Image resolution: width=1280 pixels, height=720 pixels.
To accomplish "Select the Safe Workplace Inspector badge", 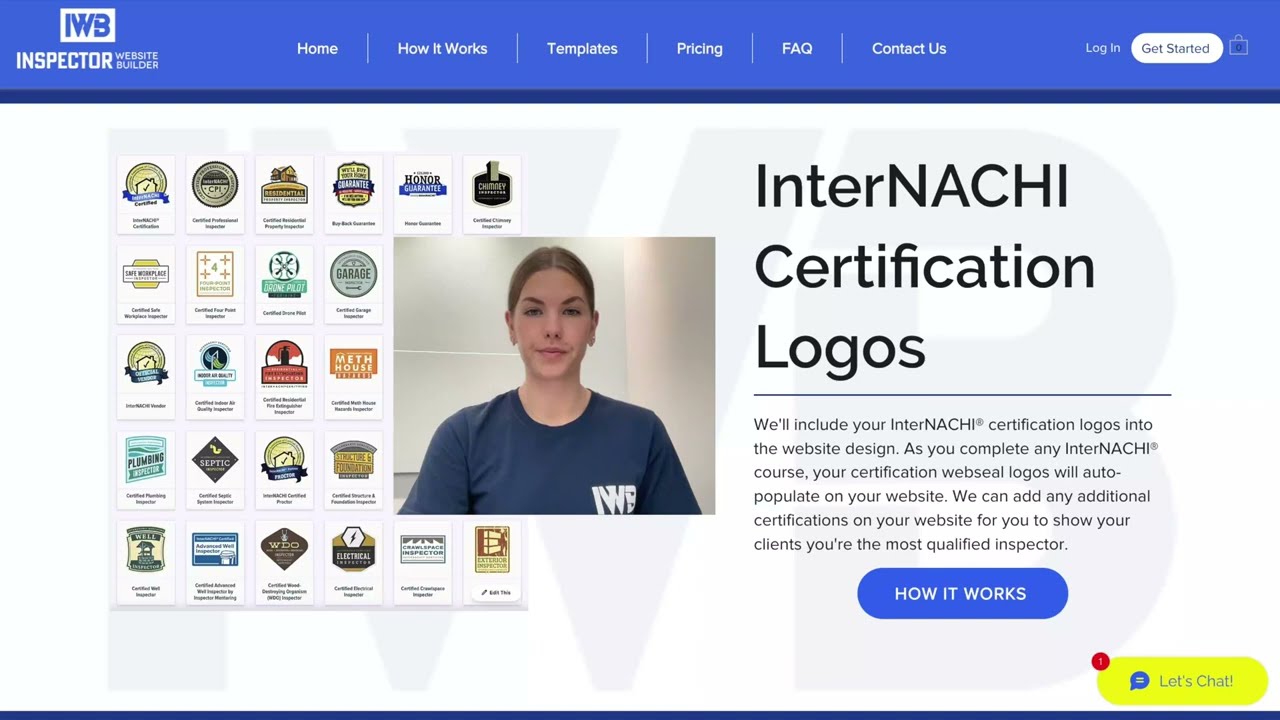I will (x=146, y=284).
